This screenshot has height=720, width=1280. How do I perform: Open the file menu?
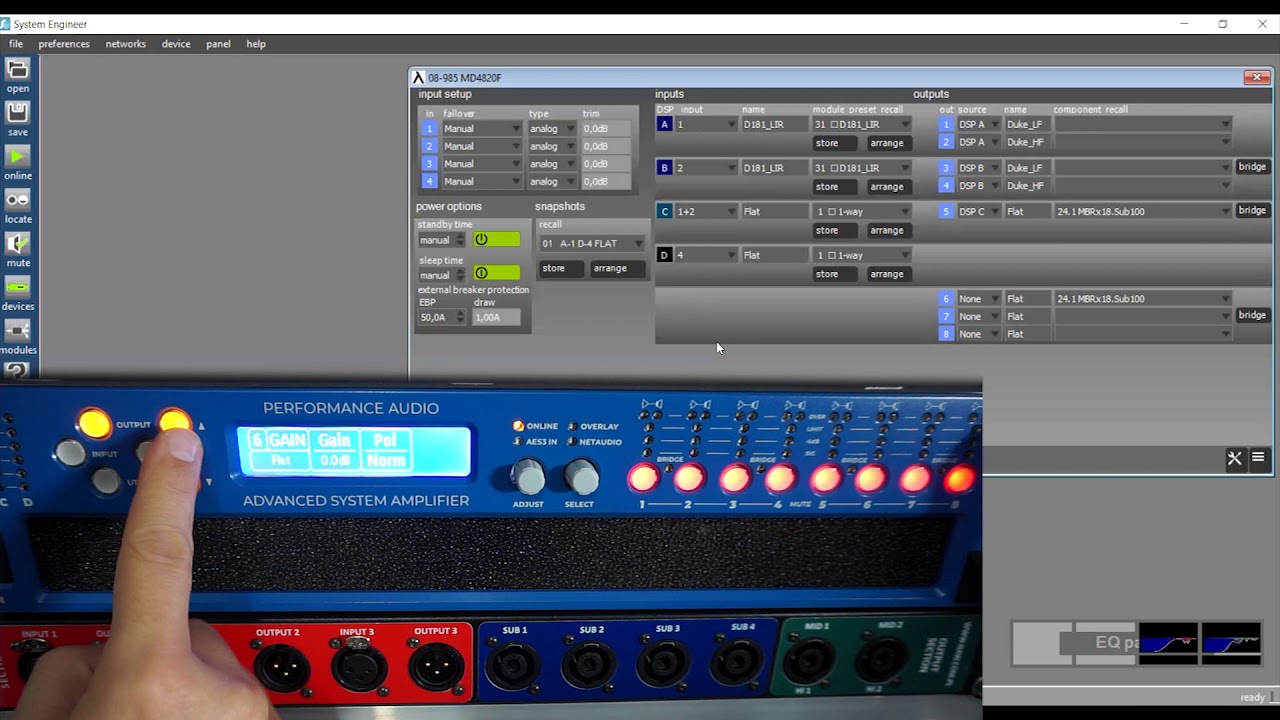coord(16,44)
